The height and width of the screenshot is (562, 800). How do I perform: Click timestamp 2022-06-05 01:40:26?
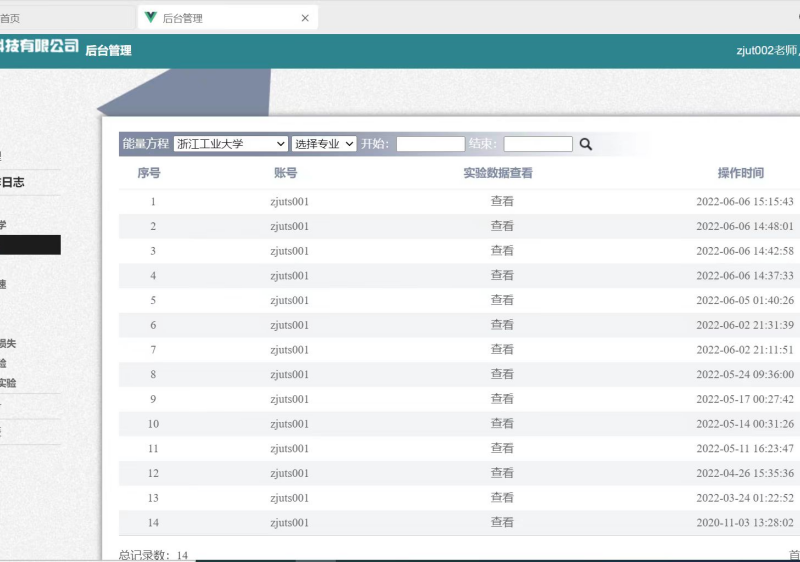[745, 300]
